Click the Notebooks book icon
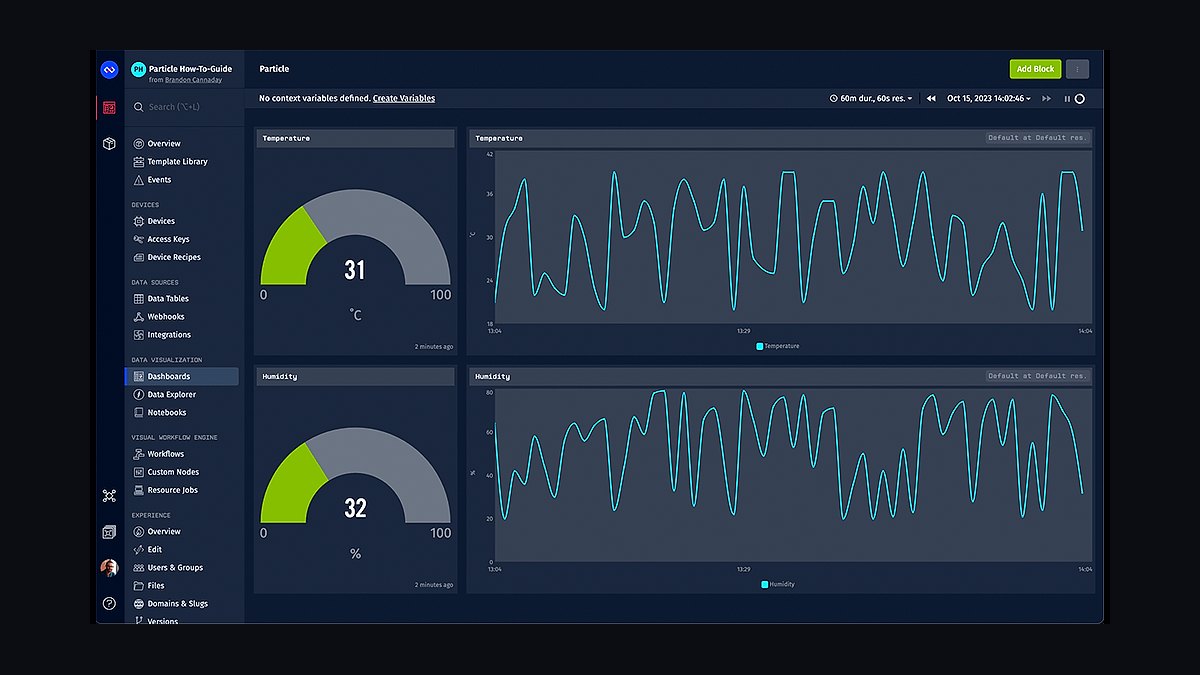This screenshot has width=1200, height=675. point(138,412)
